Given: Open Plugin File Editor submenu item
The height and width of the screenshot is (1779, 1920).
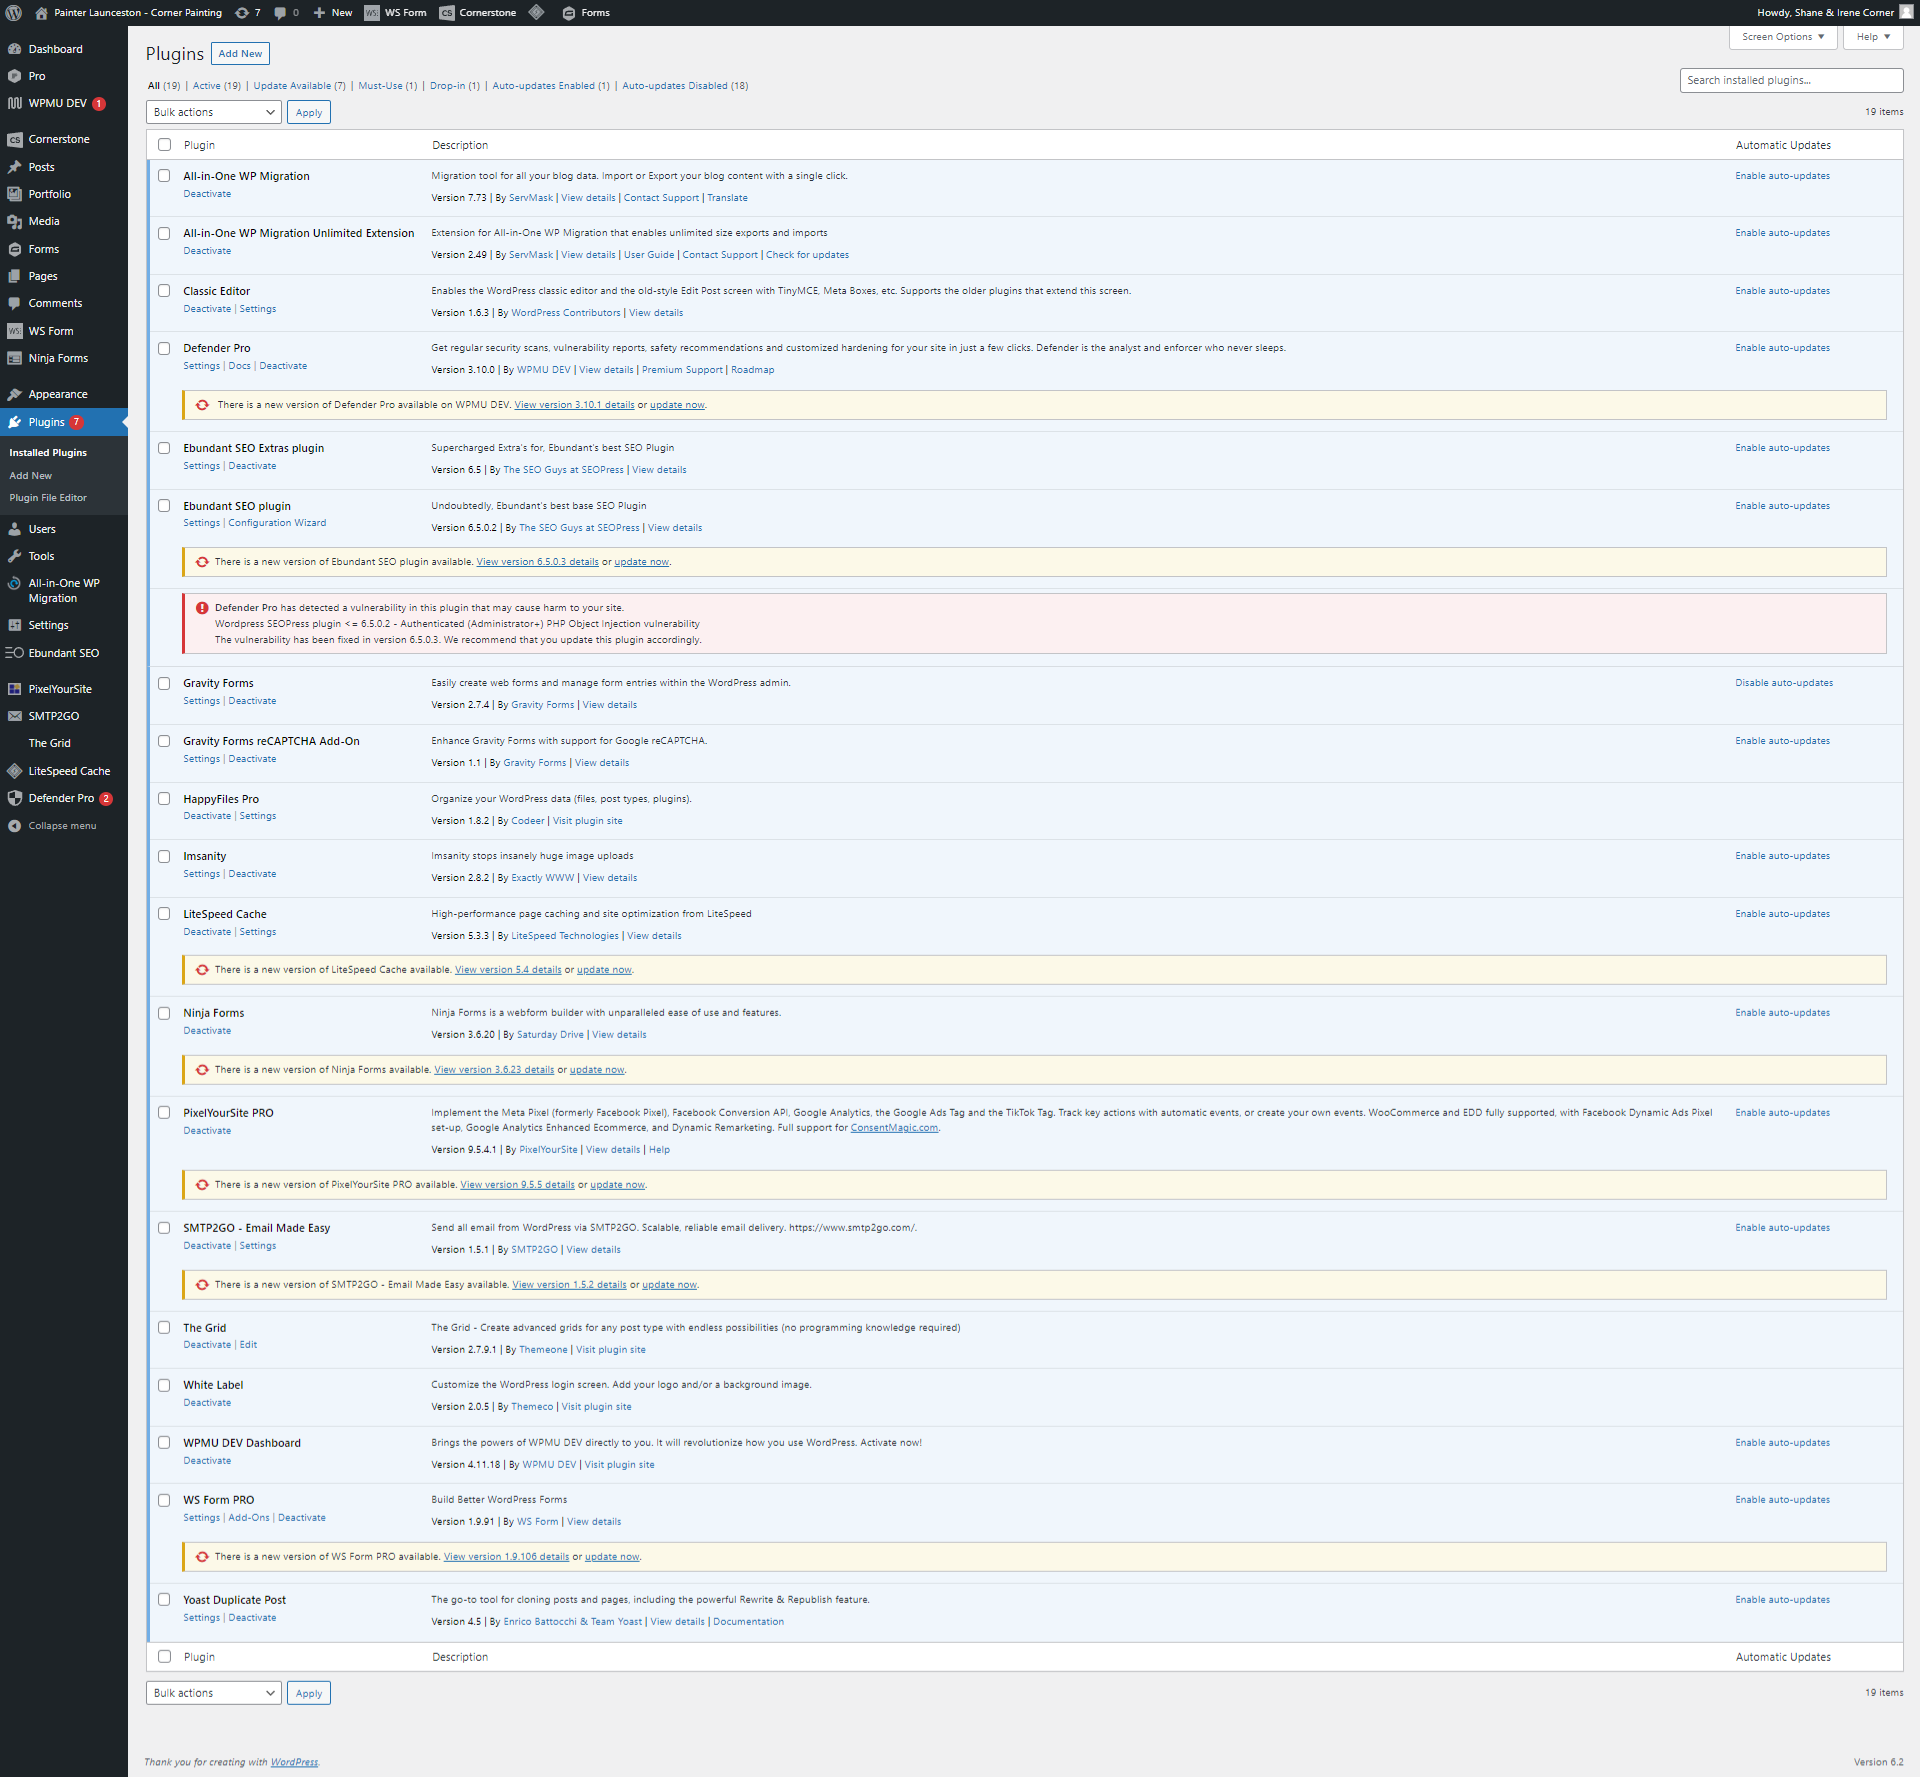Looking at the screenshot, I should point(48,498).
